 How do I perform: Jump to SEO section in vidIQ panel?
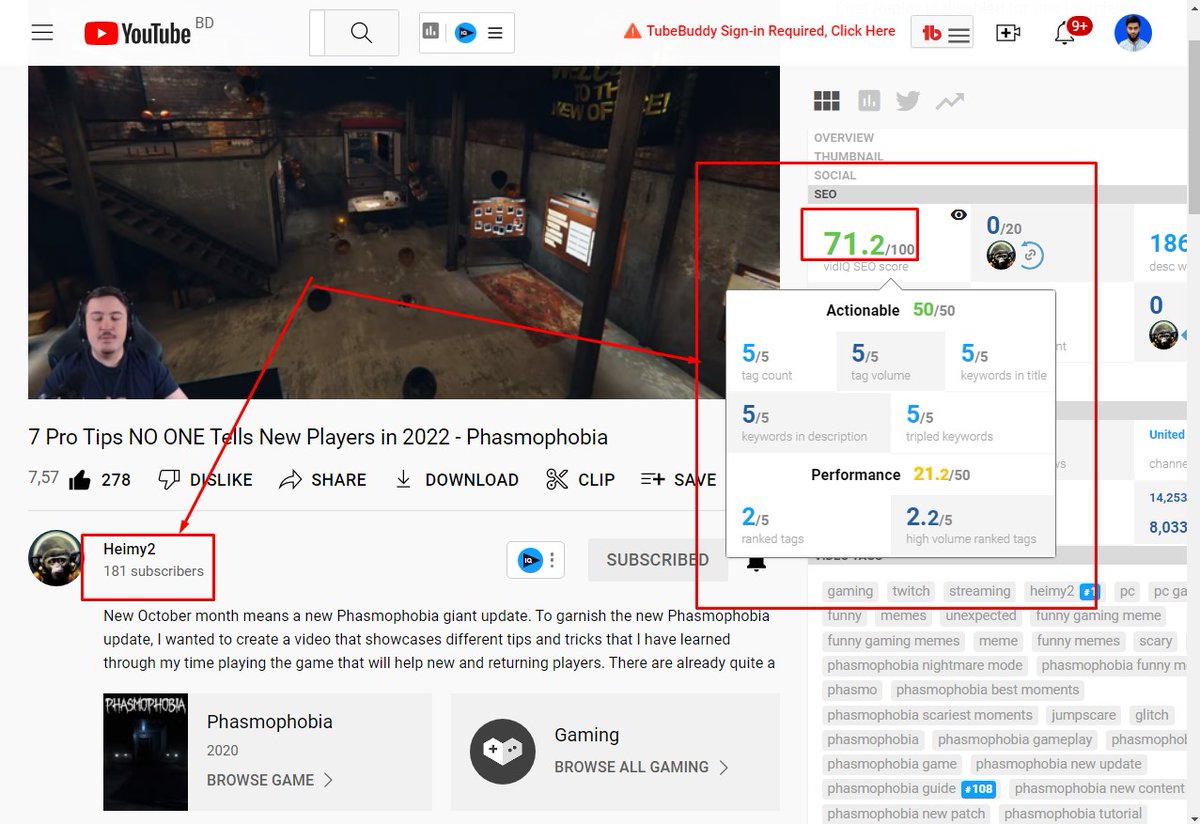826,194
